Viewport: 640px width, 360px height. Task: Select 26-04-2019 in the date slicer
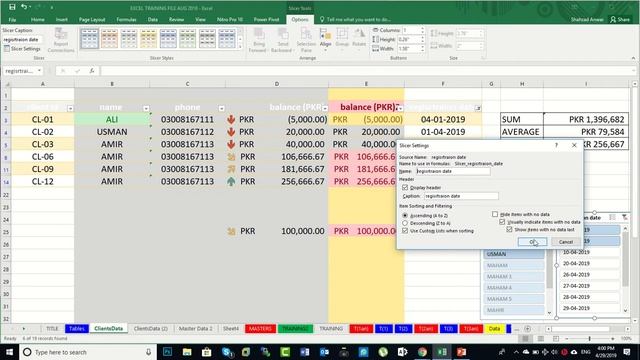[x=589, y=275]
